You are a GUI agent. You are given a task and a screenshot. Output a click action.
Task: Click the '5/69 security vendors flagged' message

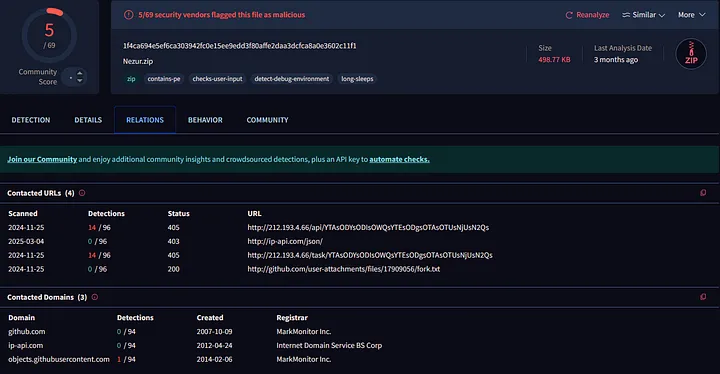coord(222,15)
